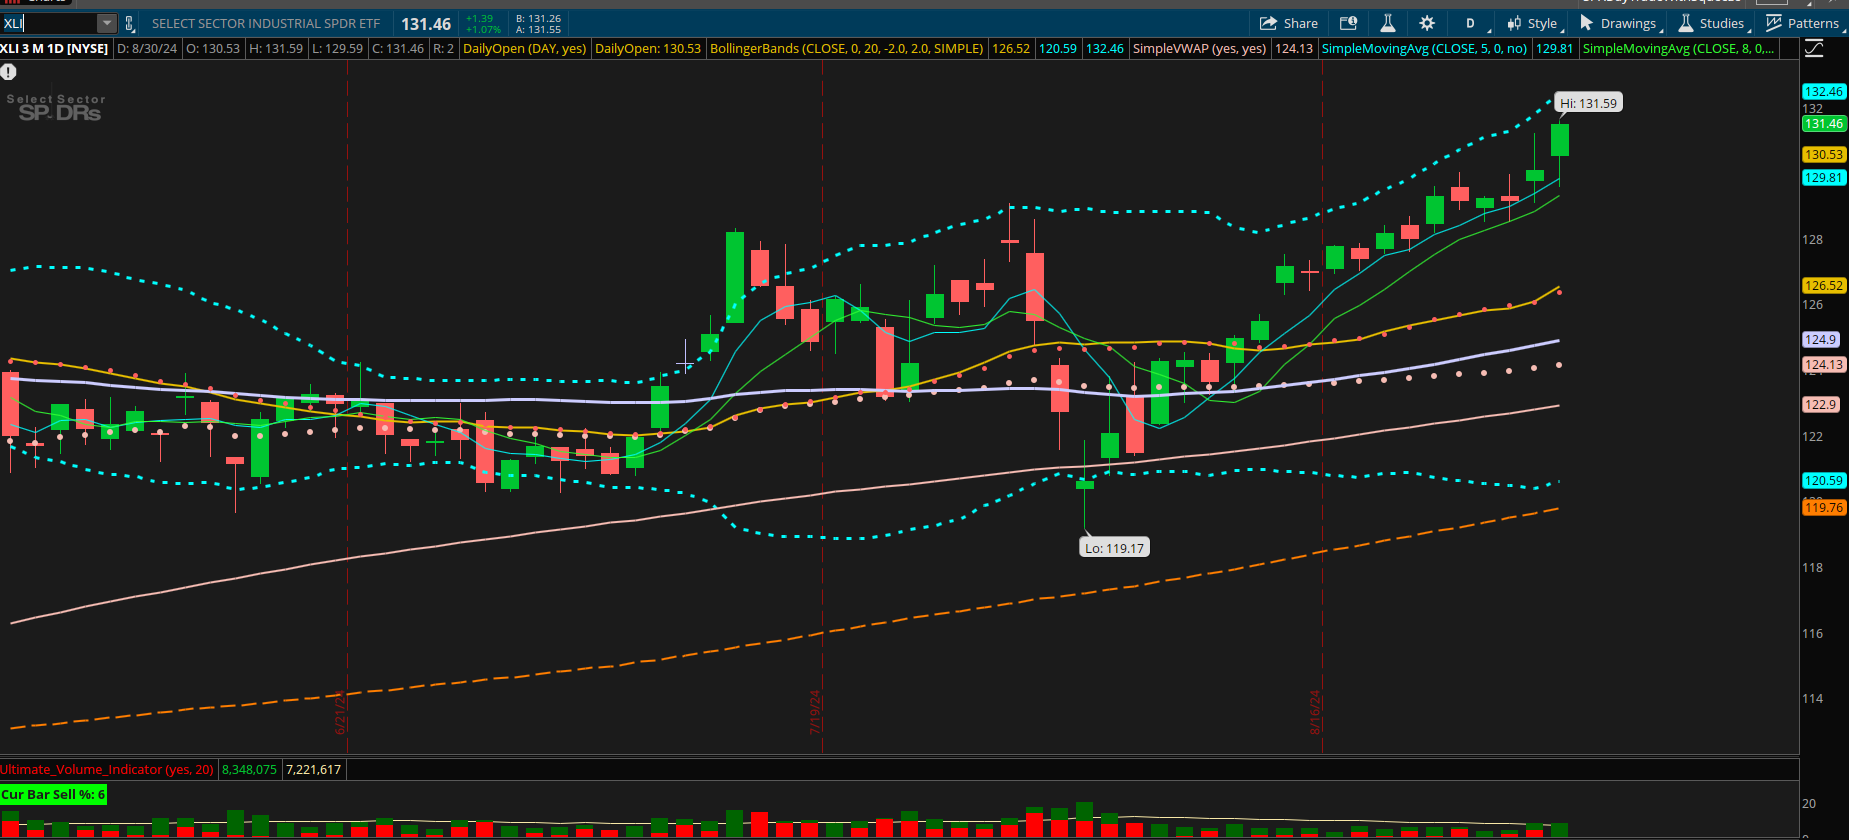Open the symbol selector dropdown arrow
Viewport: 1849px width, 840px height.
[107, 23]
